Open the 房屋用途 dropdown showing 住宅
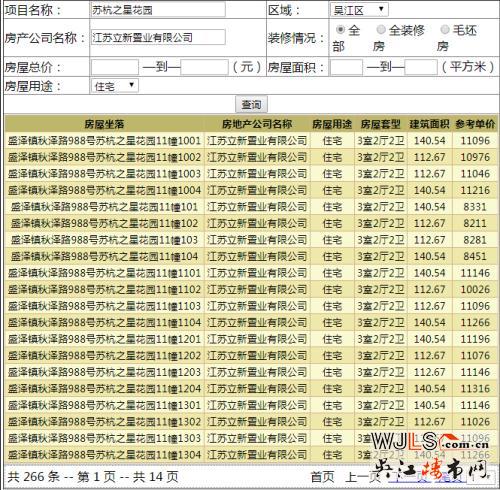This screenshot has width=500, height=490. point(115,86)
